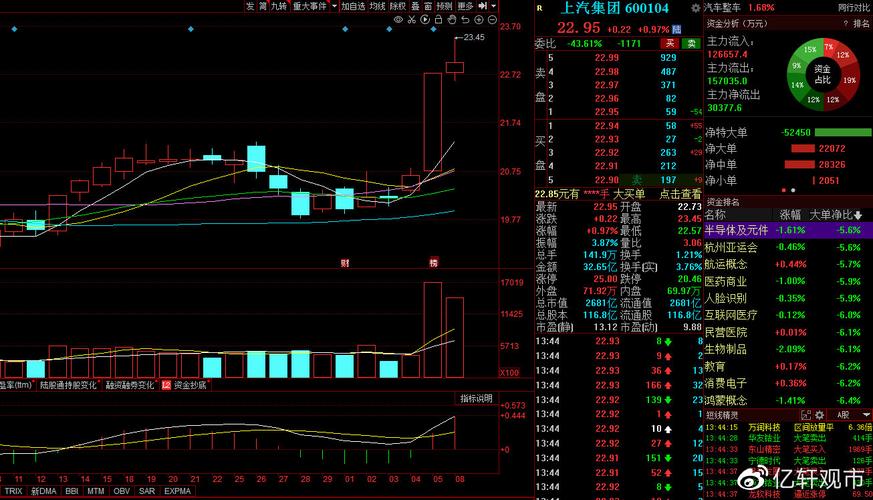Select the 九转 indicator button
Image resolution: width=873 pixels, height=500 pixels.
(x=279, y=6)
